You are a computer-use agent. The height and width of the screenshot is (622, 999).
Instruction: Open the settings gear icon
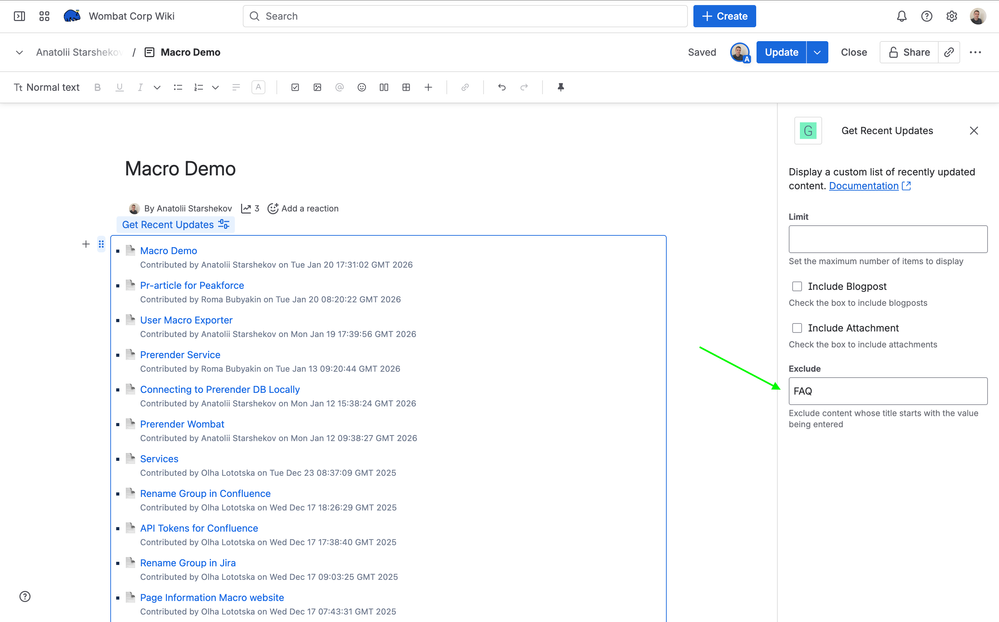[951, 16]
